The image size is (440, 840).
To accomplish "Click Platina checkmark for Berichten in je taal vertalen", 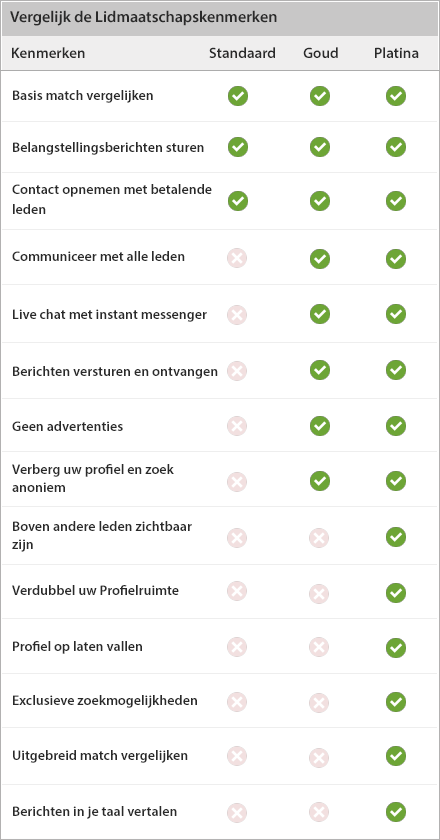I will [396, 812].
